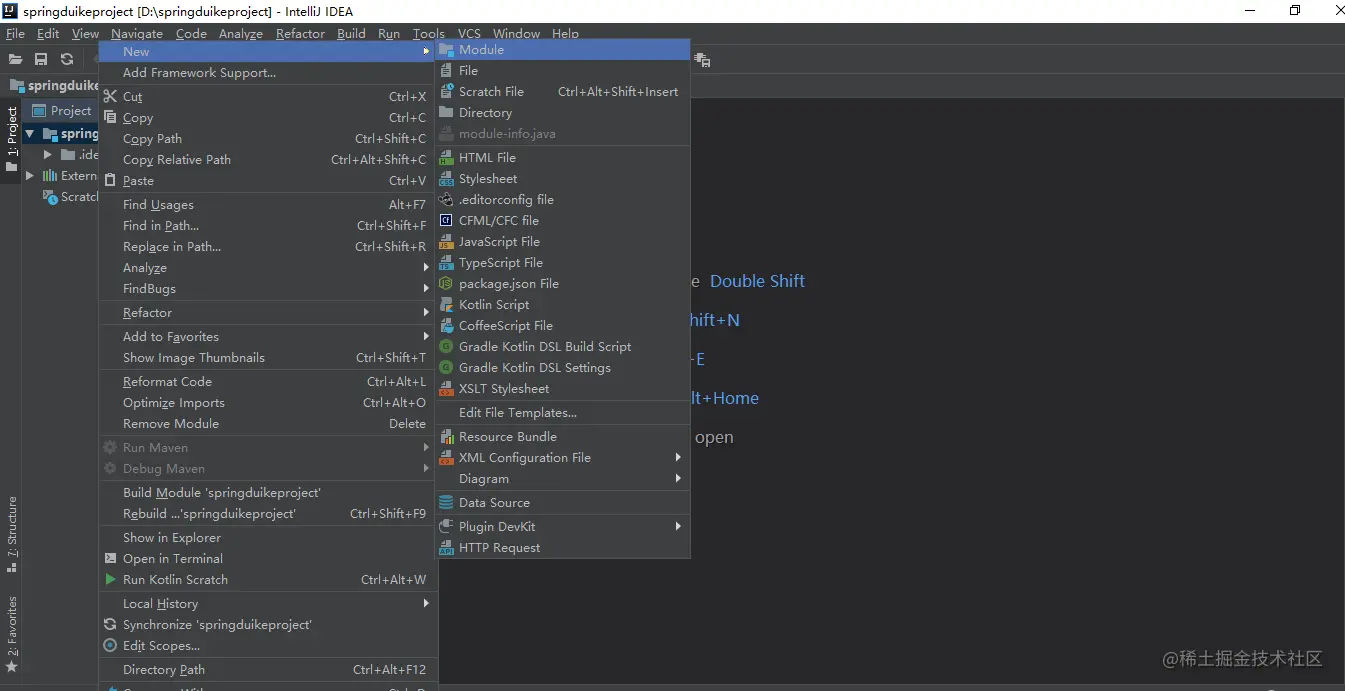Open the VCS menu in menu bar
Viewport: 1345px width, 691px height.
(469, 34)
